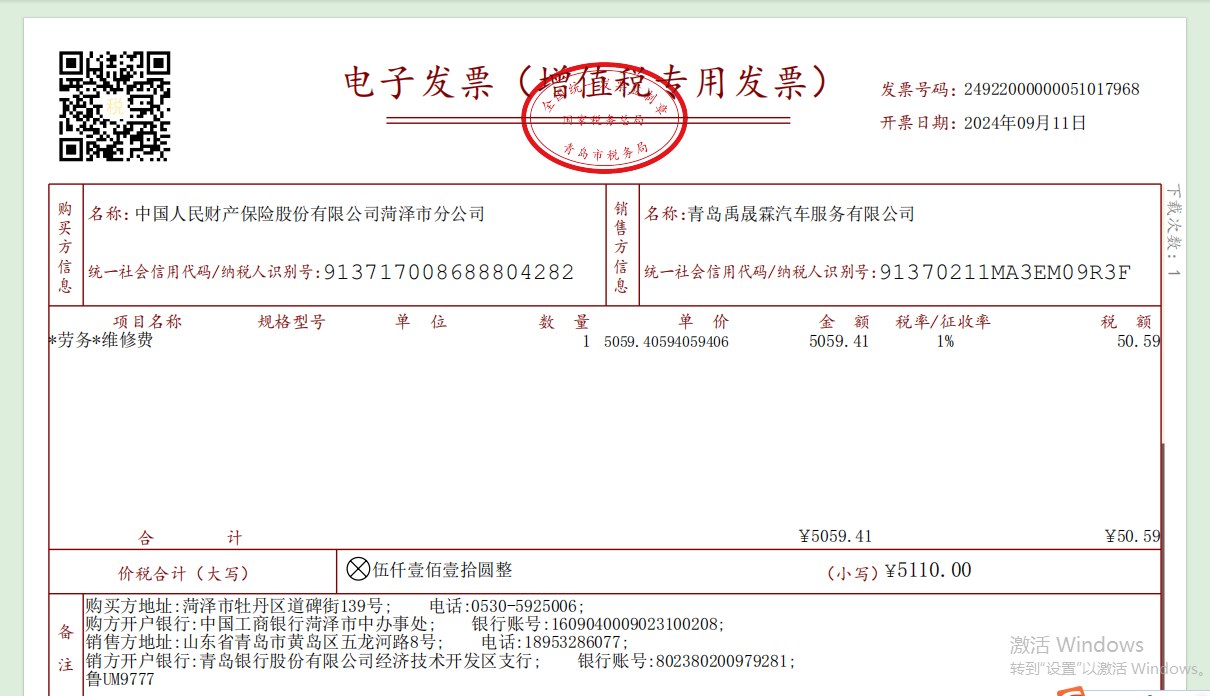Screen dimensions: 1210x696
Task: Click the 1% tax rate value
Action: [x=944, y=342]
